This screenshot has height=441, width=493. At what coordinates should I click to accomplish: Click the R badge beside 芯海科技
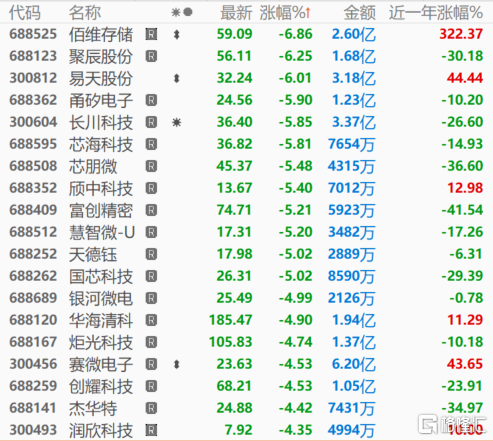click(x=151, y=144)
